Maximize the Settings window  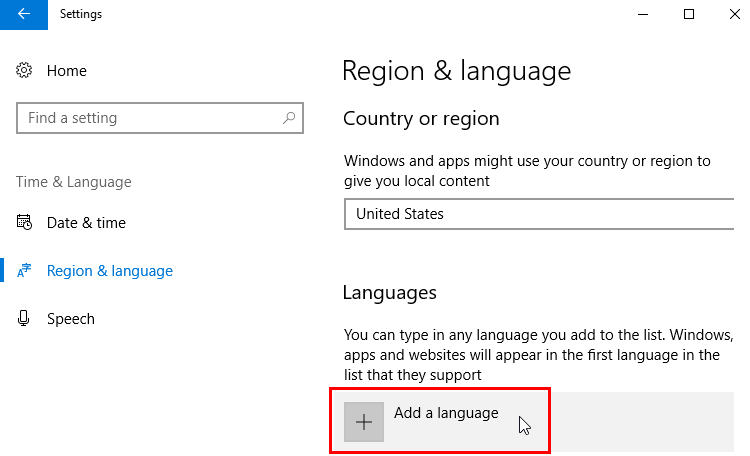[x=689, y=14]
